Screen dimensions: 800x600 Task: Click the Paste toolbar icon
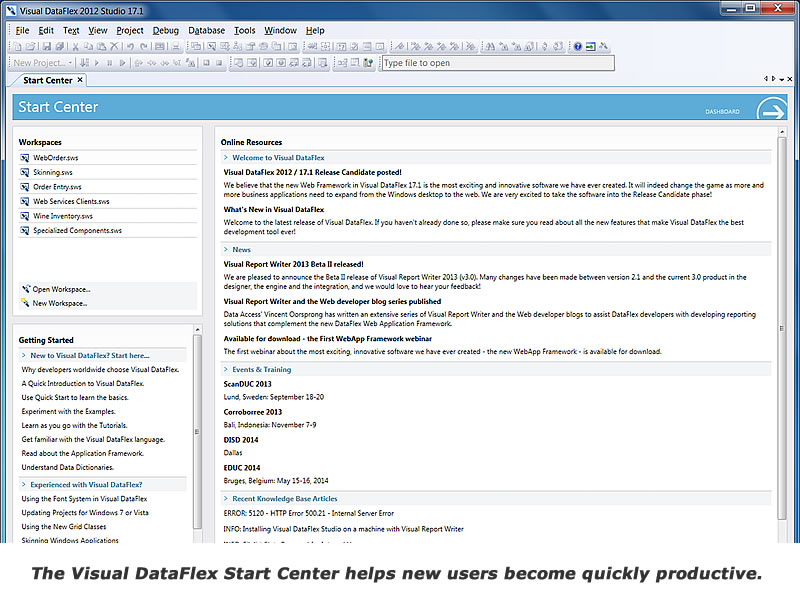point(102,46)
